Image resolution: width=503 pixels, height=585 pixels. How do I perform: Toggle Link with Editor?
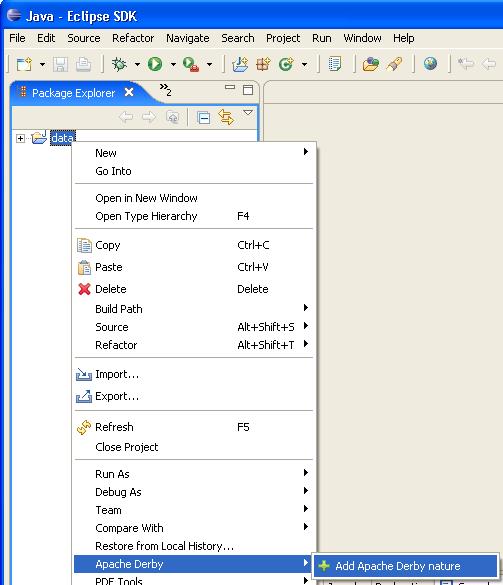(x=226, y=117)
